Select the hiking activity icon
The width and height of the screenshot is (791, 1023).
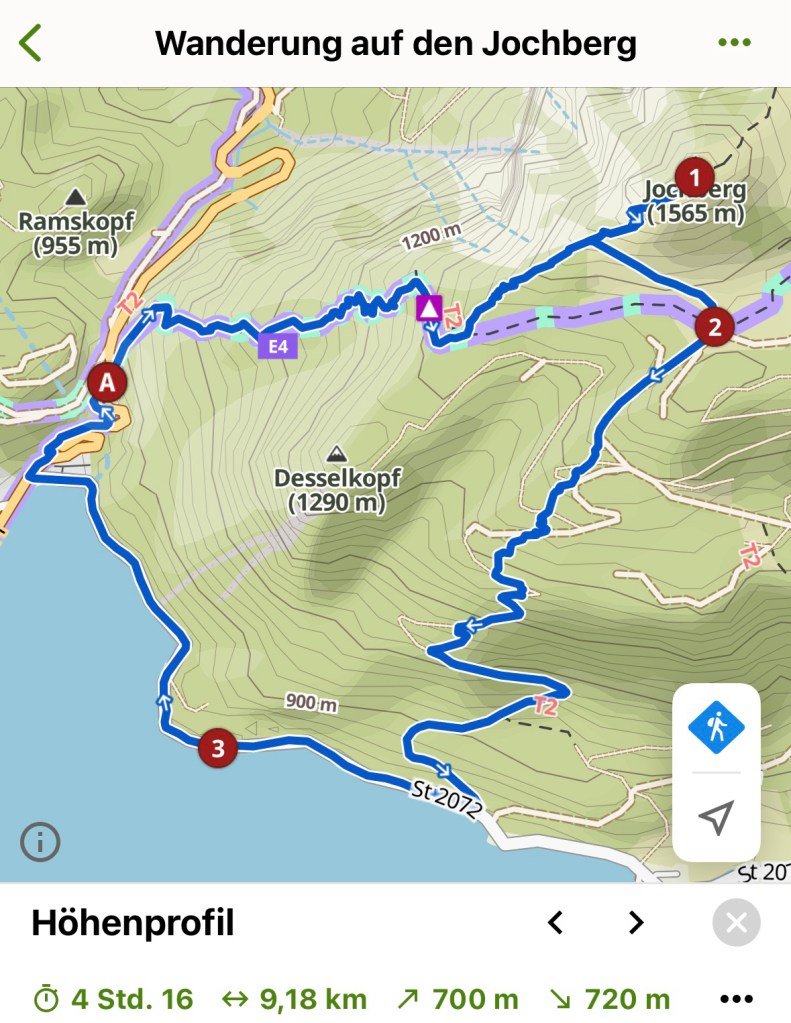pos(716,727)
